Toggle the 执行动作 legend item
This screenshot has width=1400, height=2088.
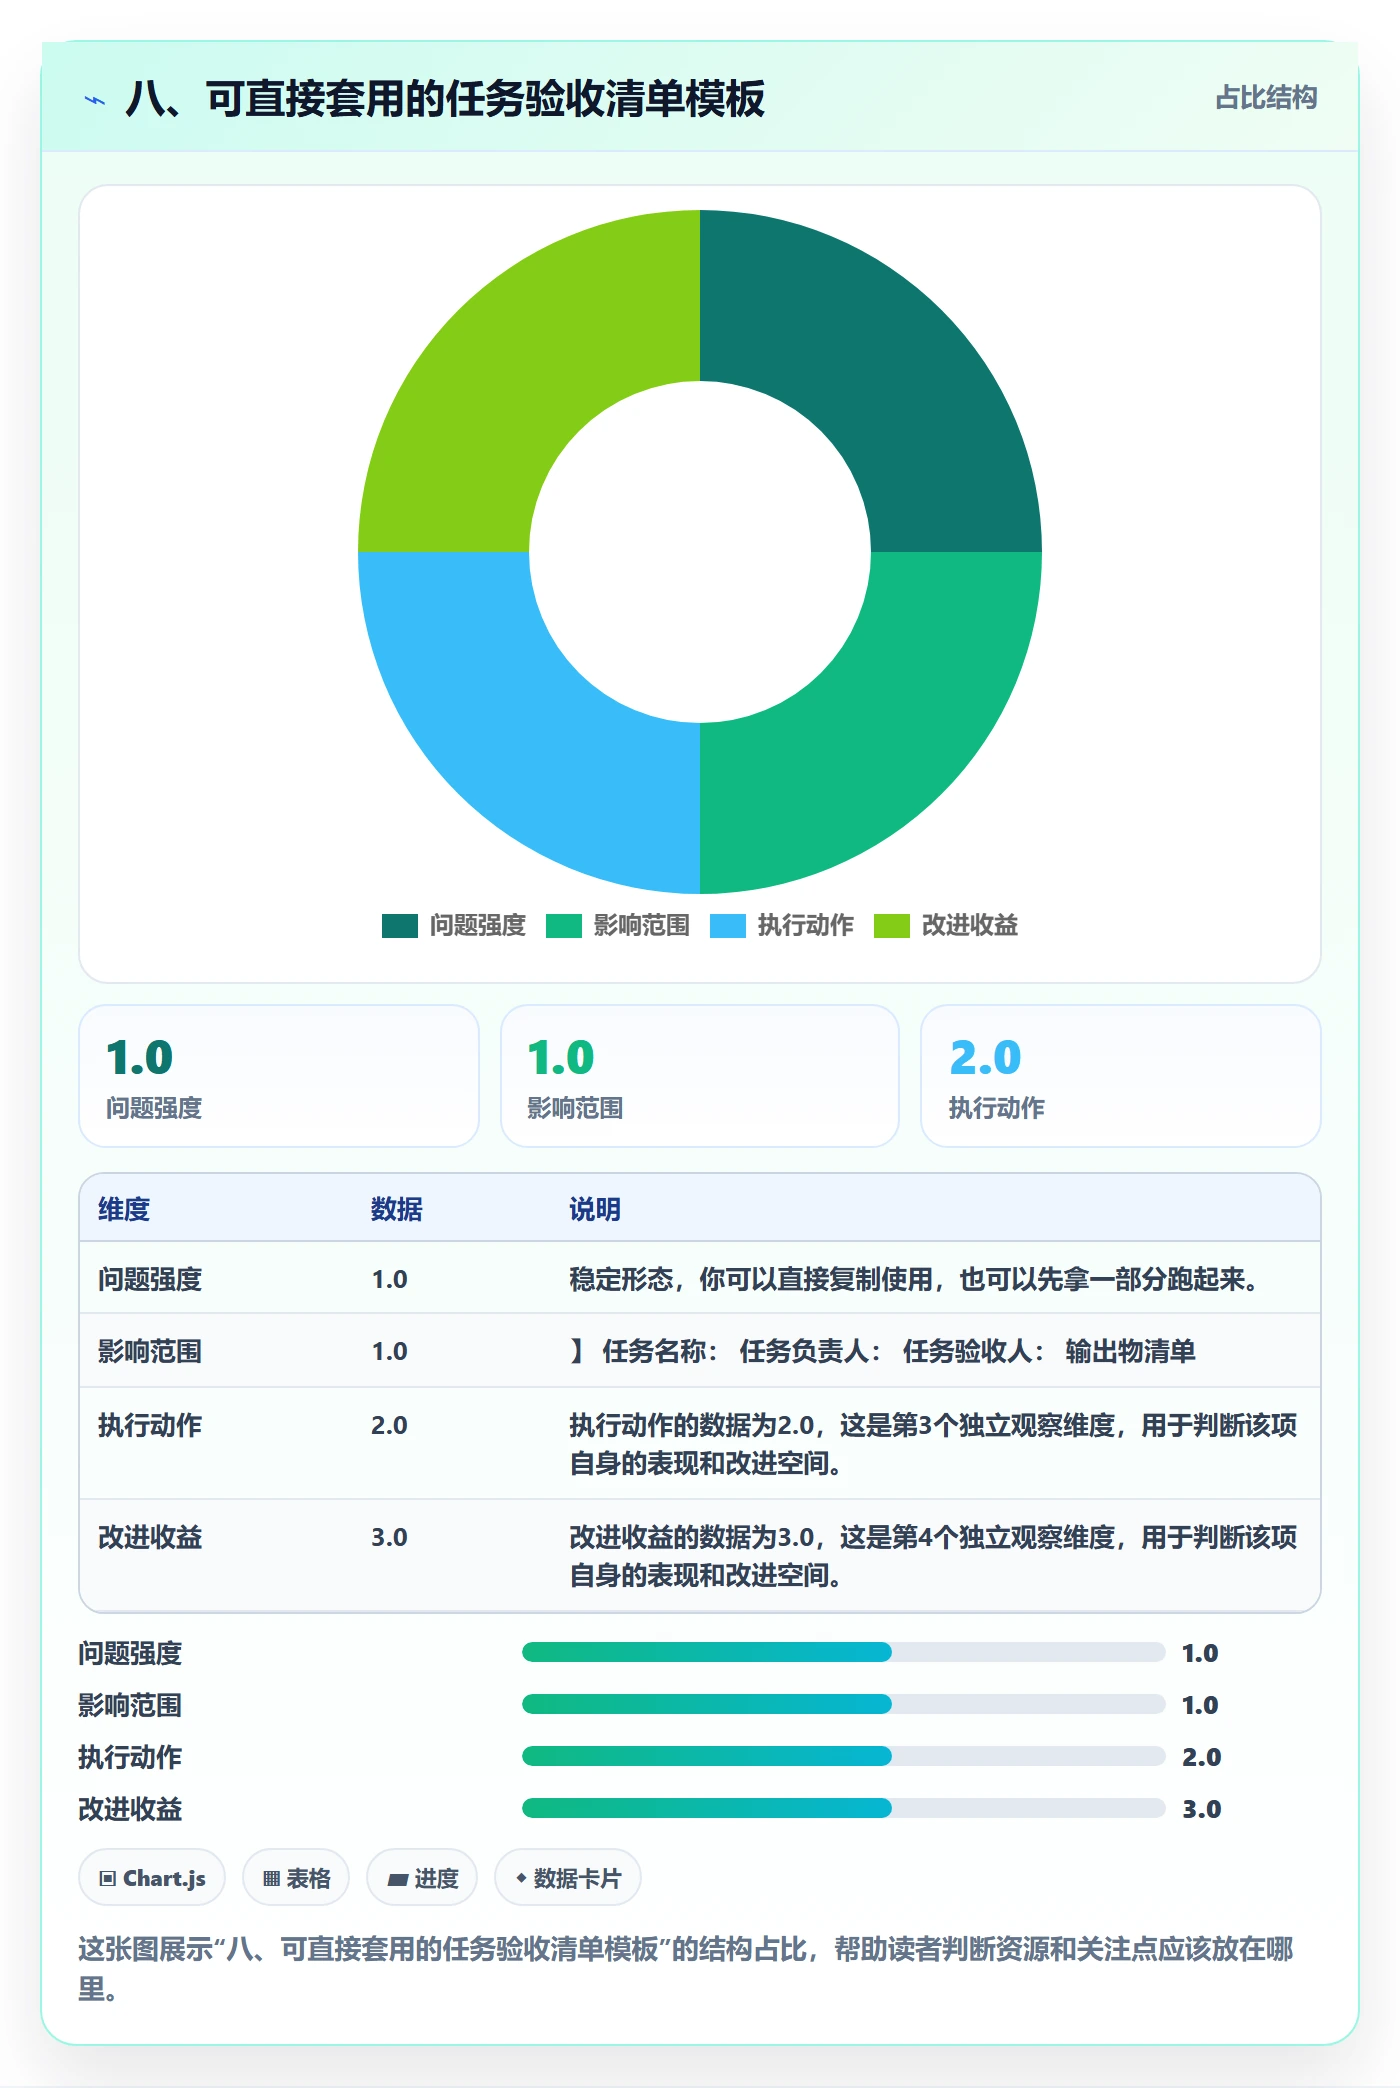click(782, 925)
